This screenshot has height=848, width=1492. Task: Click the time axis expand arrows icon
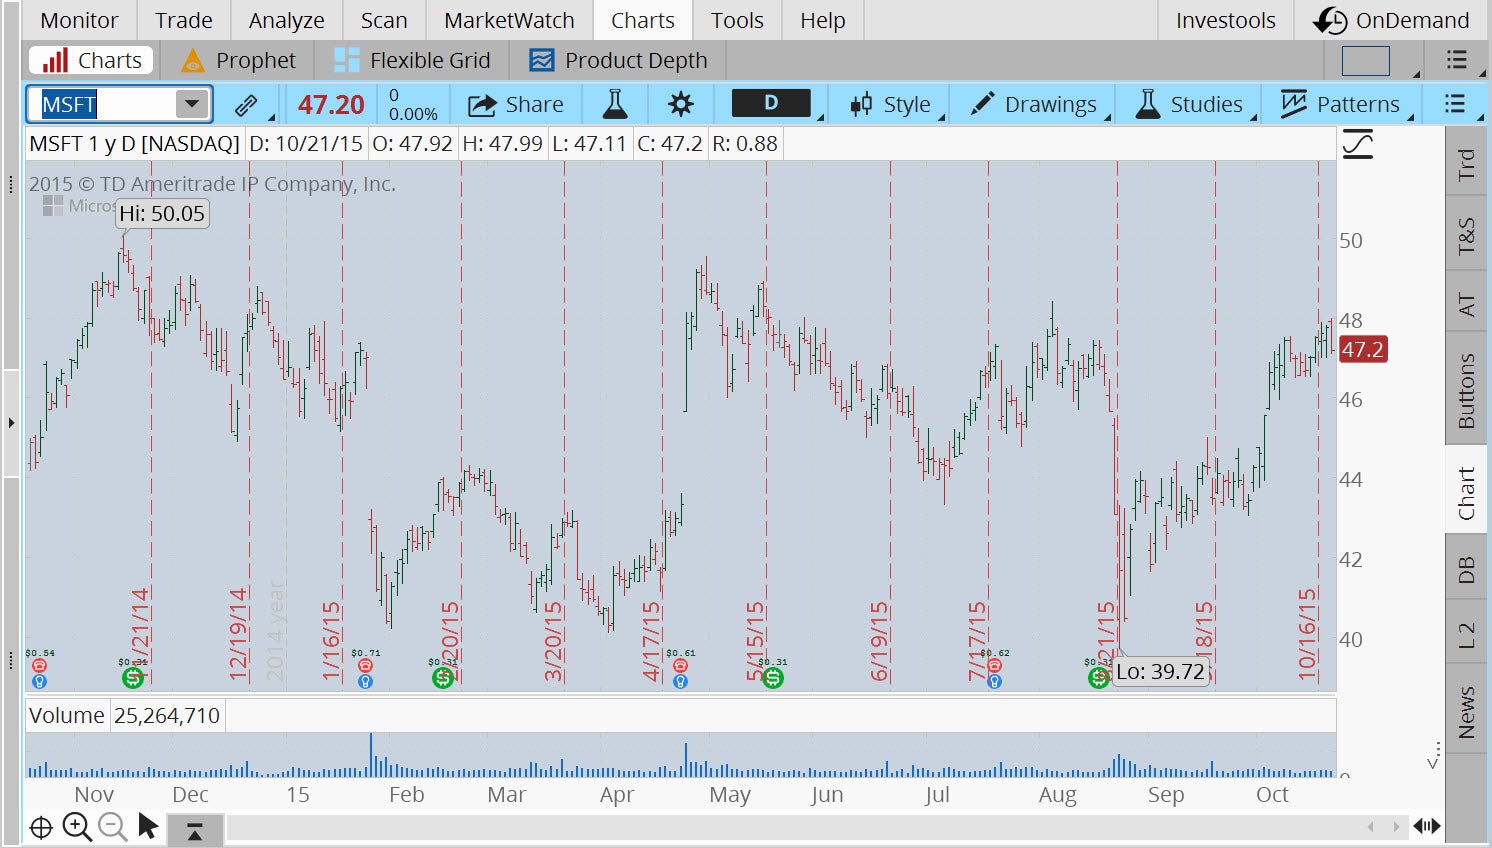[x=1427, y=826]
